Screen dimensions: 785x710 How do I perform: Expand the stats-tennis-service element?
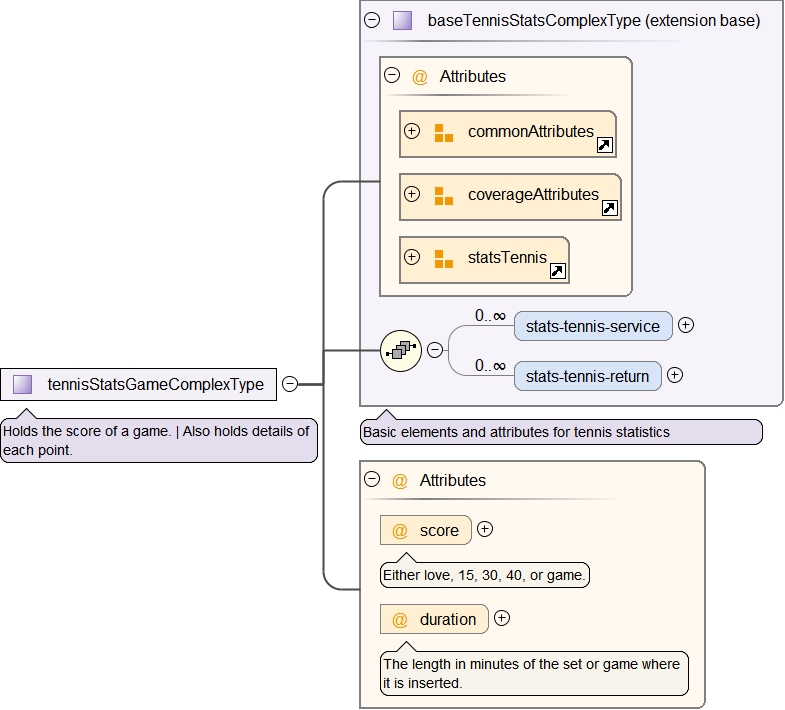click(686, 325)
